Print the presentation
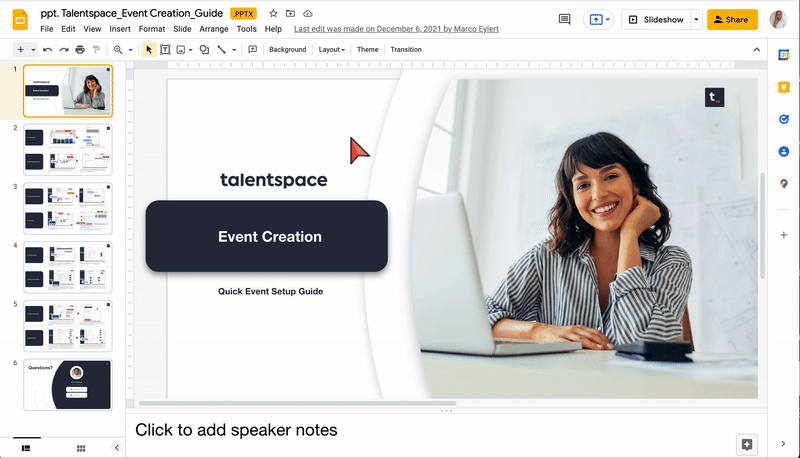 pos(80,49)
